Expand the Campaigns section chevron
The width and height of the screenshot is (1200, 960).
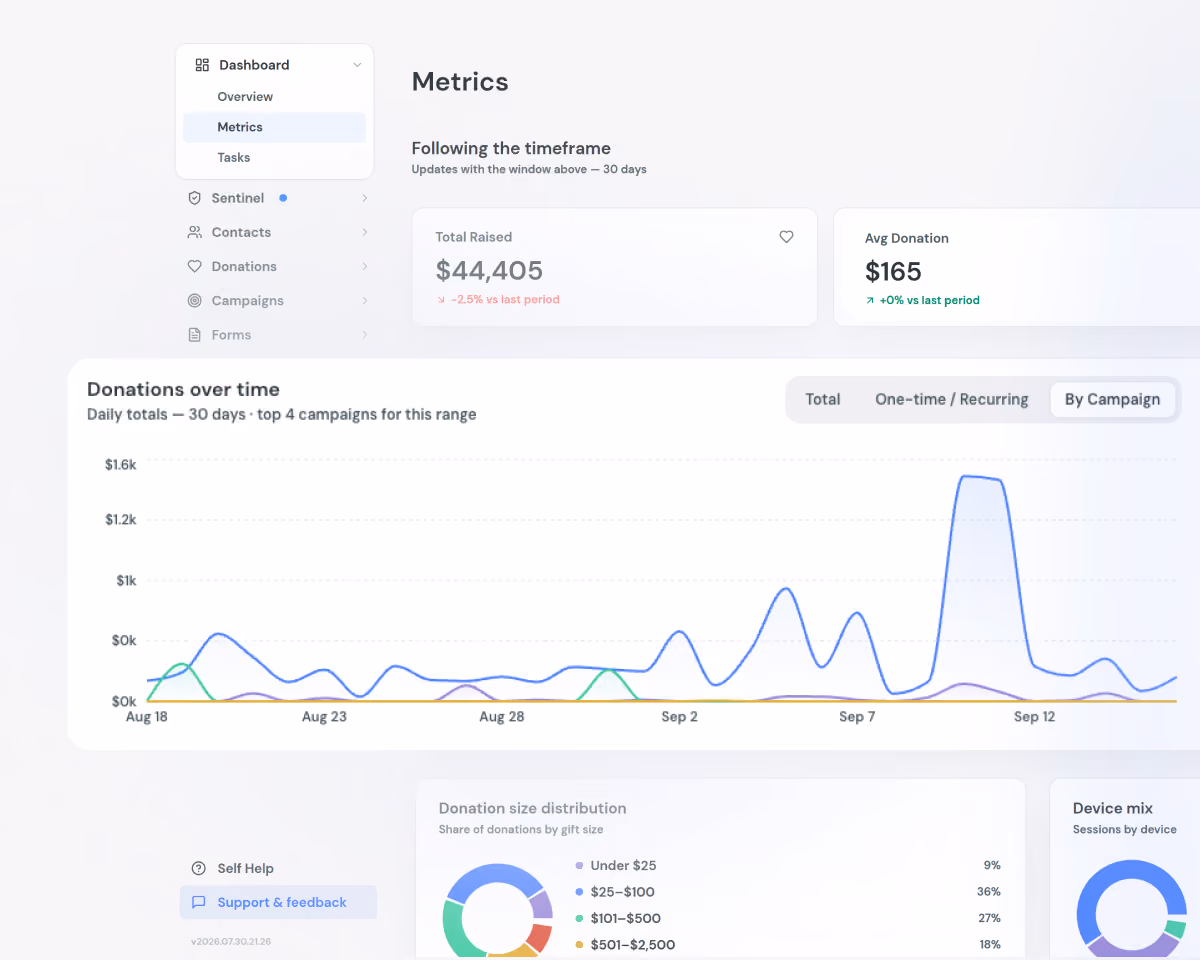pos(364,300)
